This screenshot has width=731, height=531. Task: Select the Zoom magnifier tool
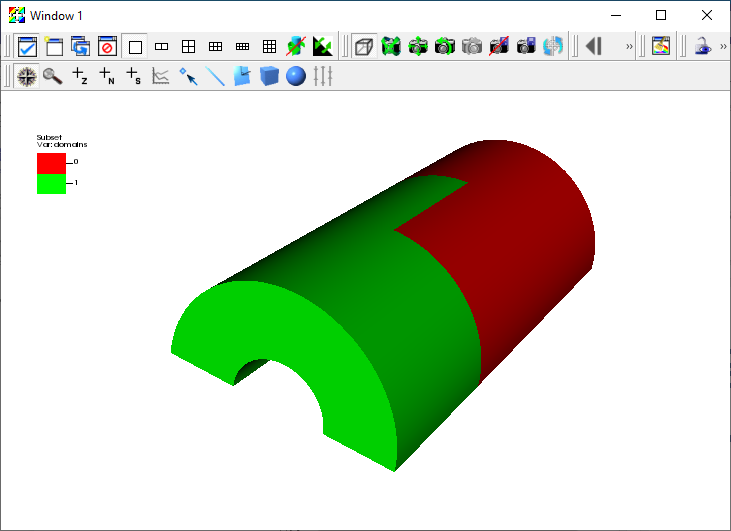click(x=52, y=76)
